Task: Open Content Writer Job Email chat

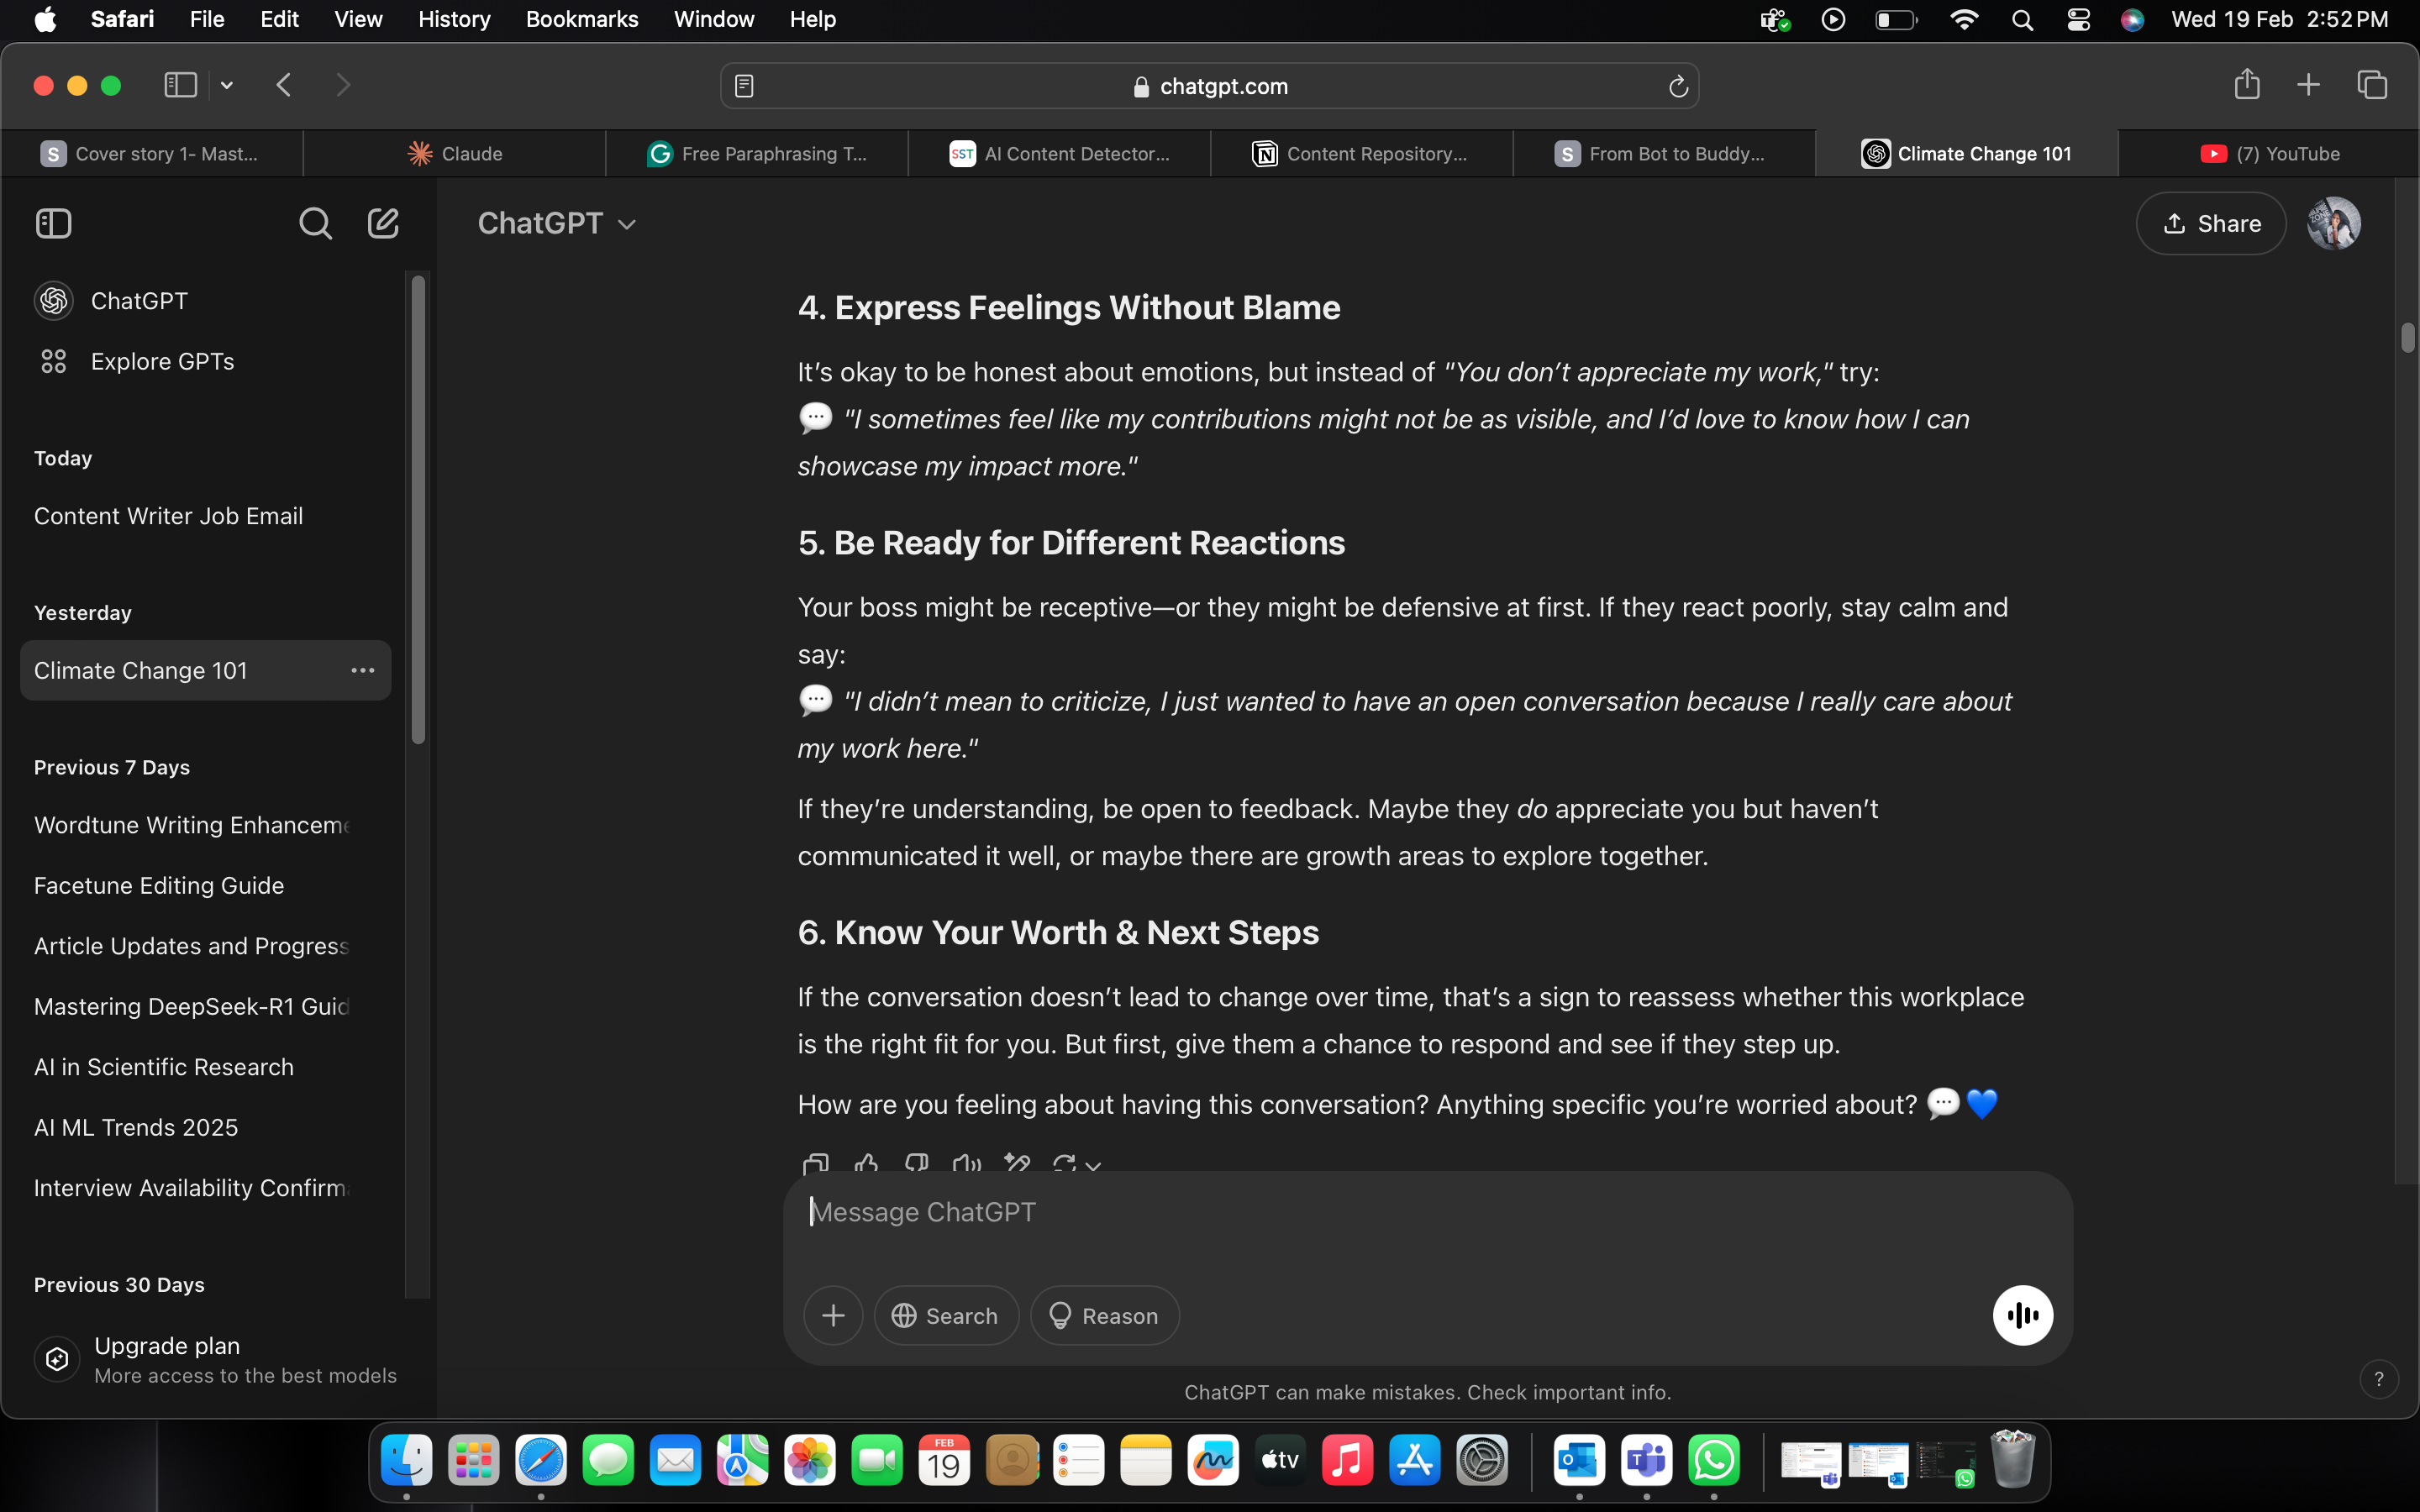Action: tap(205, 516)
